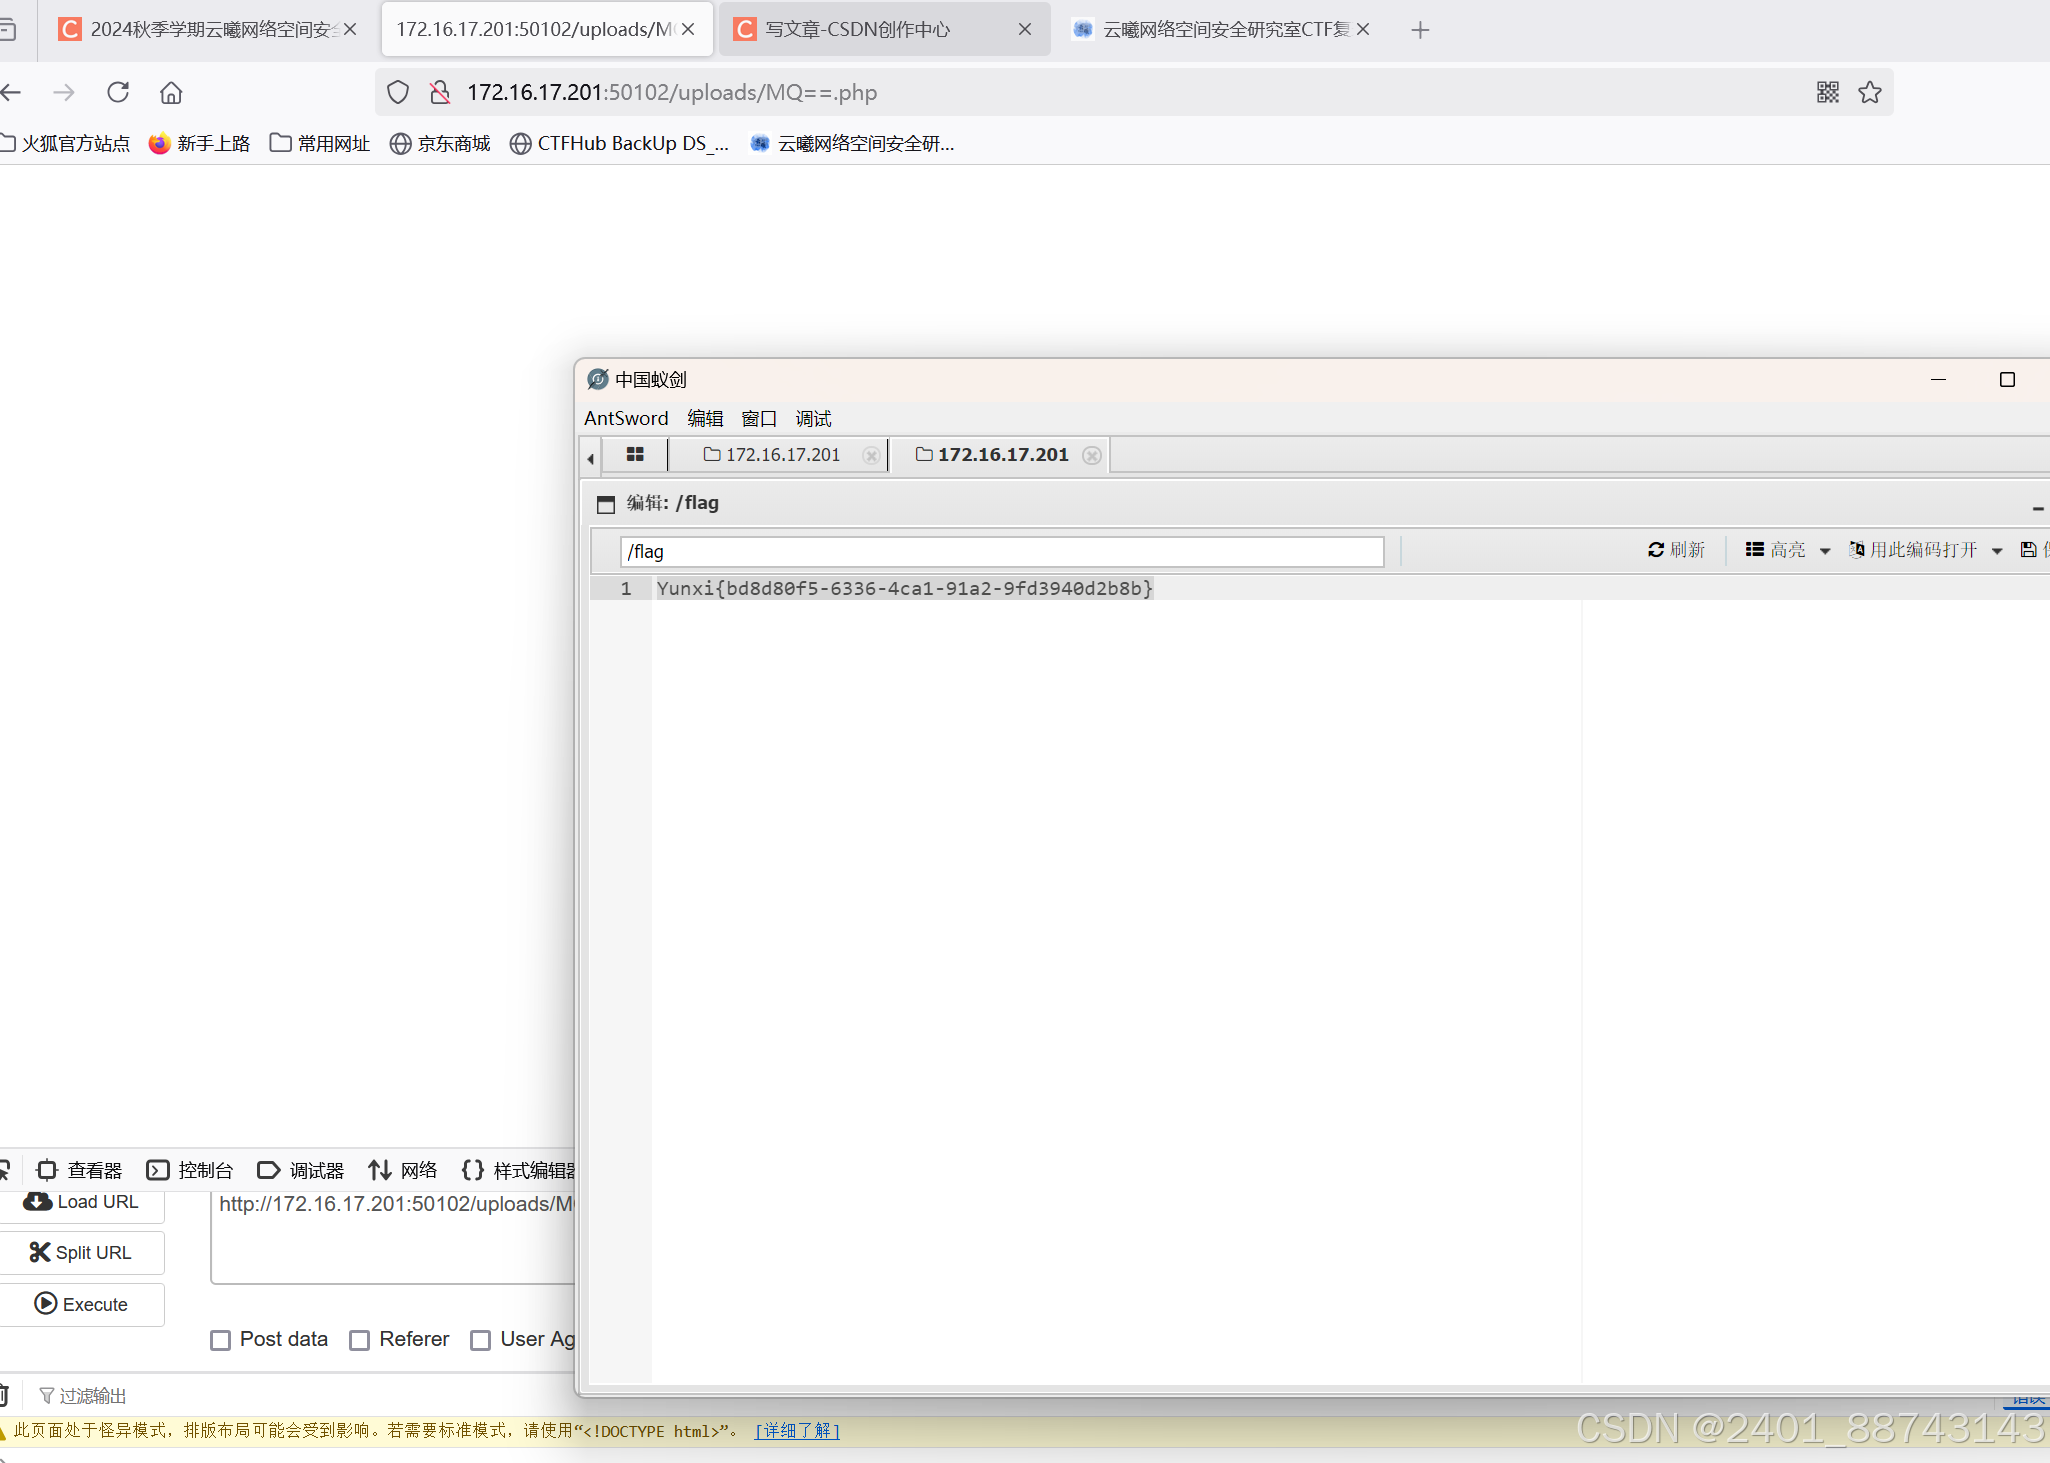Expand the 高亮 highlight dropdown
The width and height of the screenshot is (2050, 1463).
[1824, 551]
